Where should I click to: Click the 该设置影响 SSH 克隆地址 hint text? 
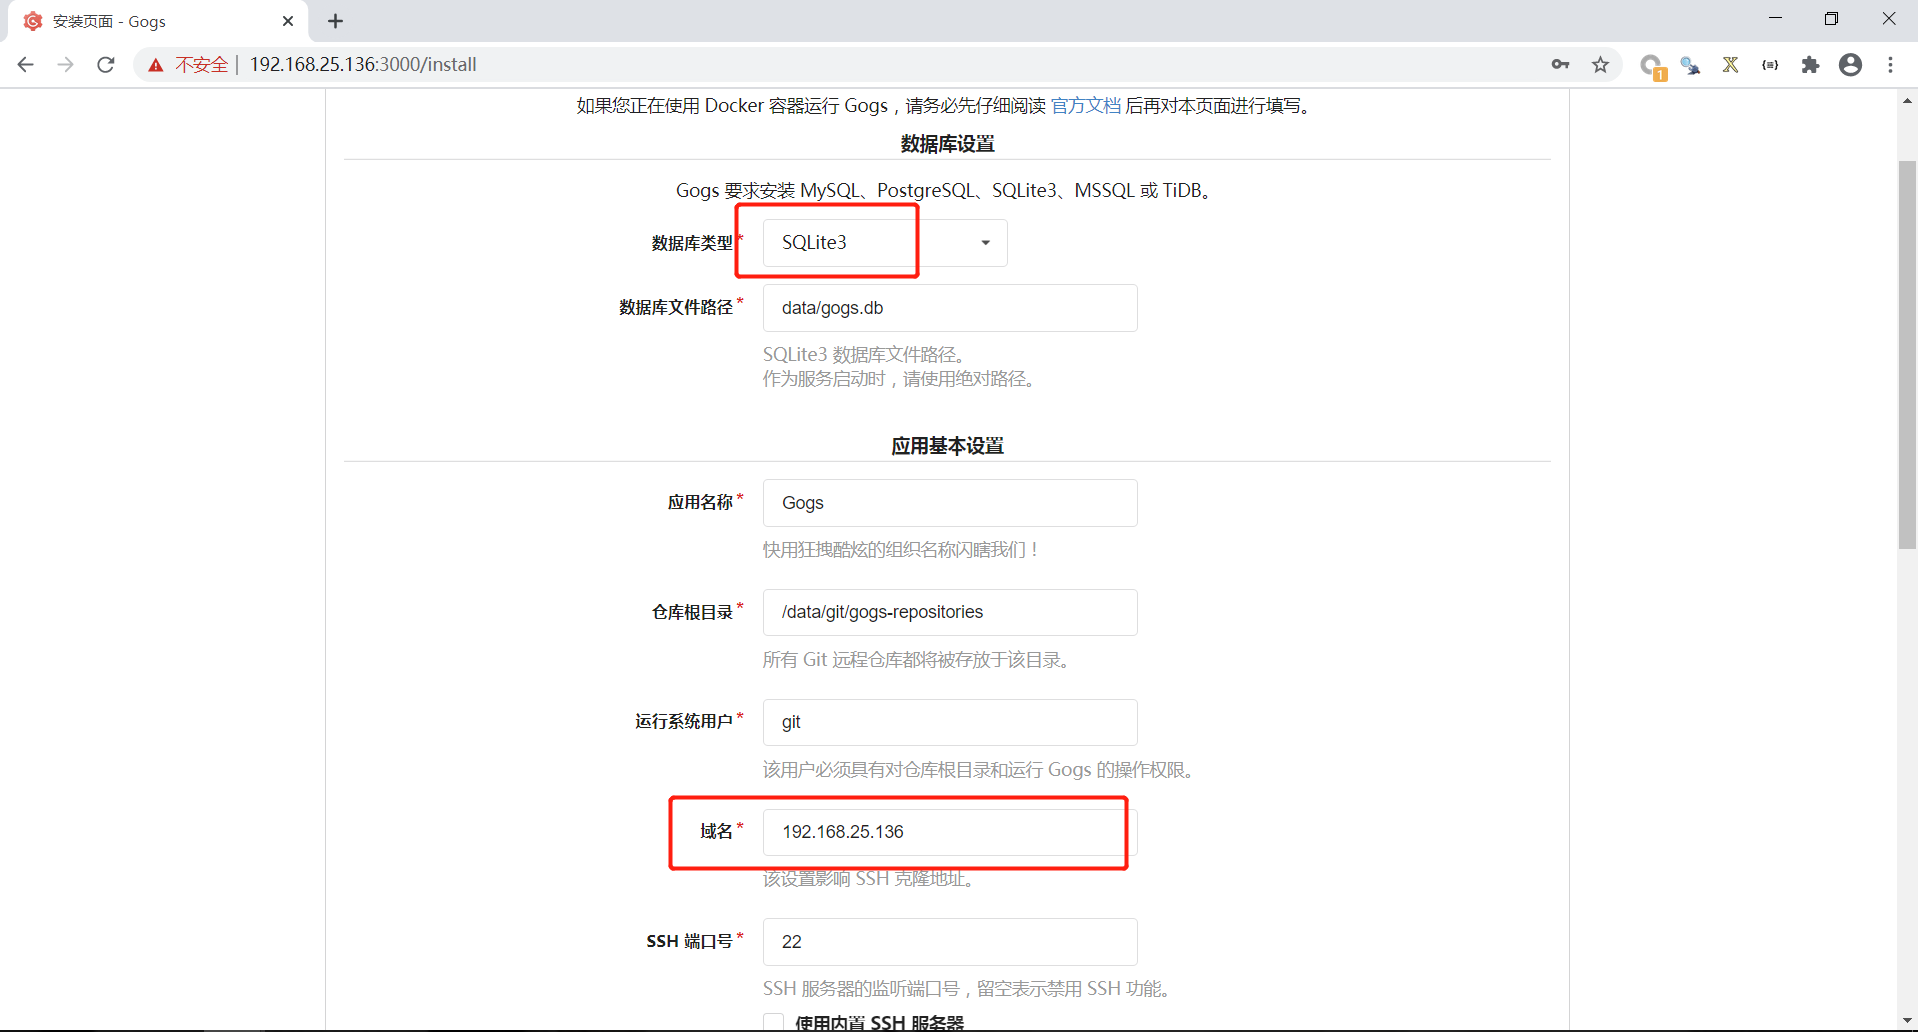[x=868, y=879]
